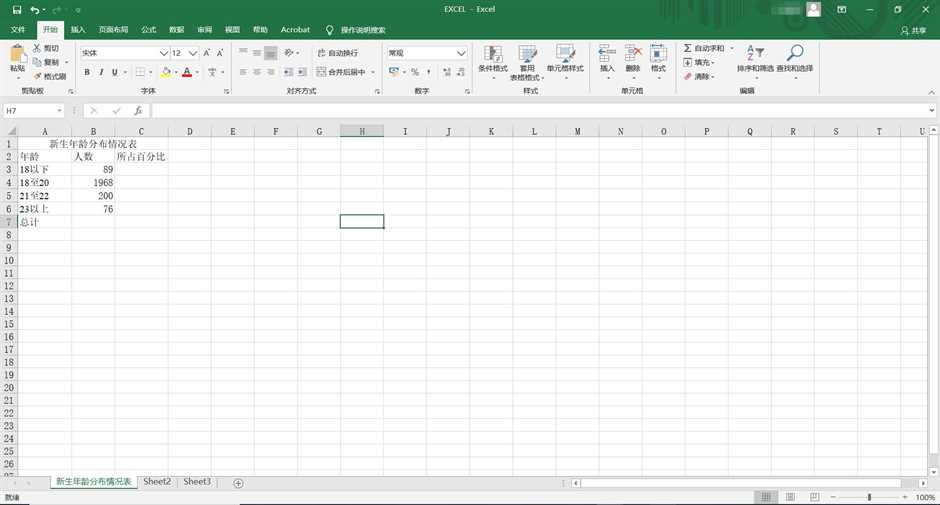The image size is (940, 505).
Task: Click the Save icon in quick access toolbar
Action: tap(15, 9)
